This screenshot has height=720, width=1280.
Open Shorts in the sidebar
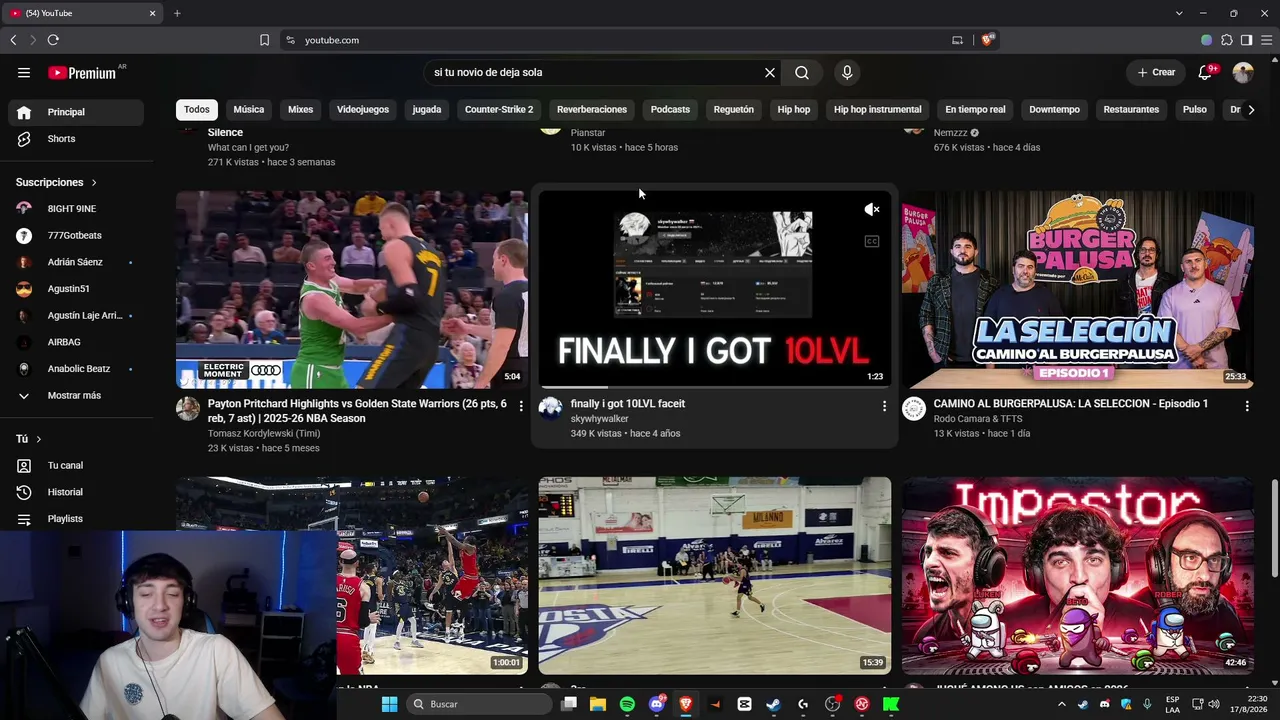76,139
